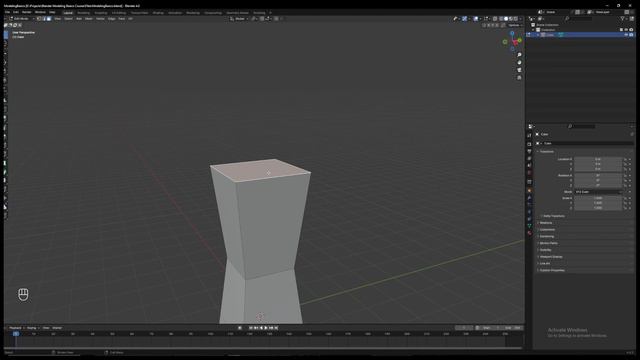
Task: Open the Object Data green triangle tab
Action: [x=529, y=225]
